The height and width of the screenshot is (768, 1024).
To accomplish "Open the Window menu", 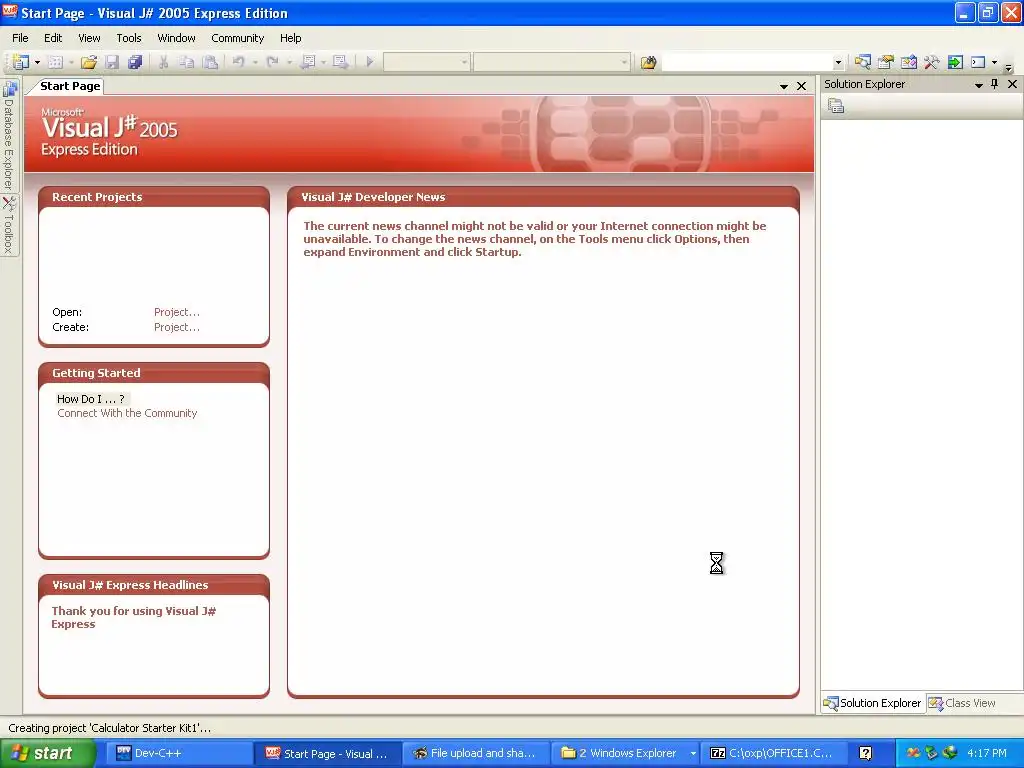I will [176, 38].
